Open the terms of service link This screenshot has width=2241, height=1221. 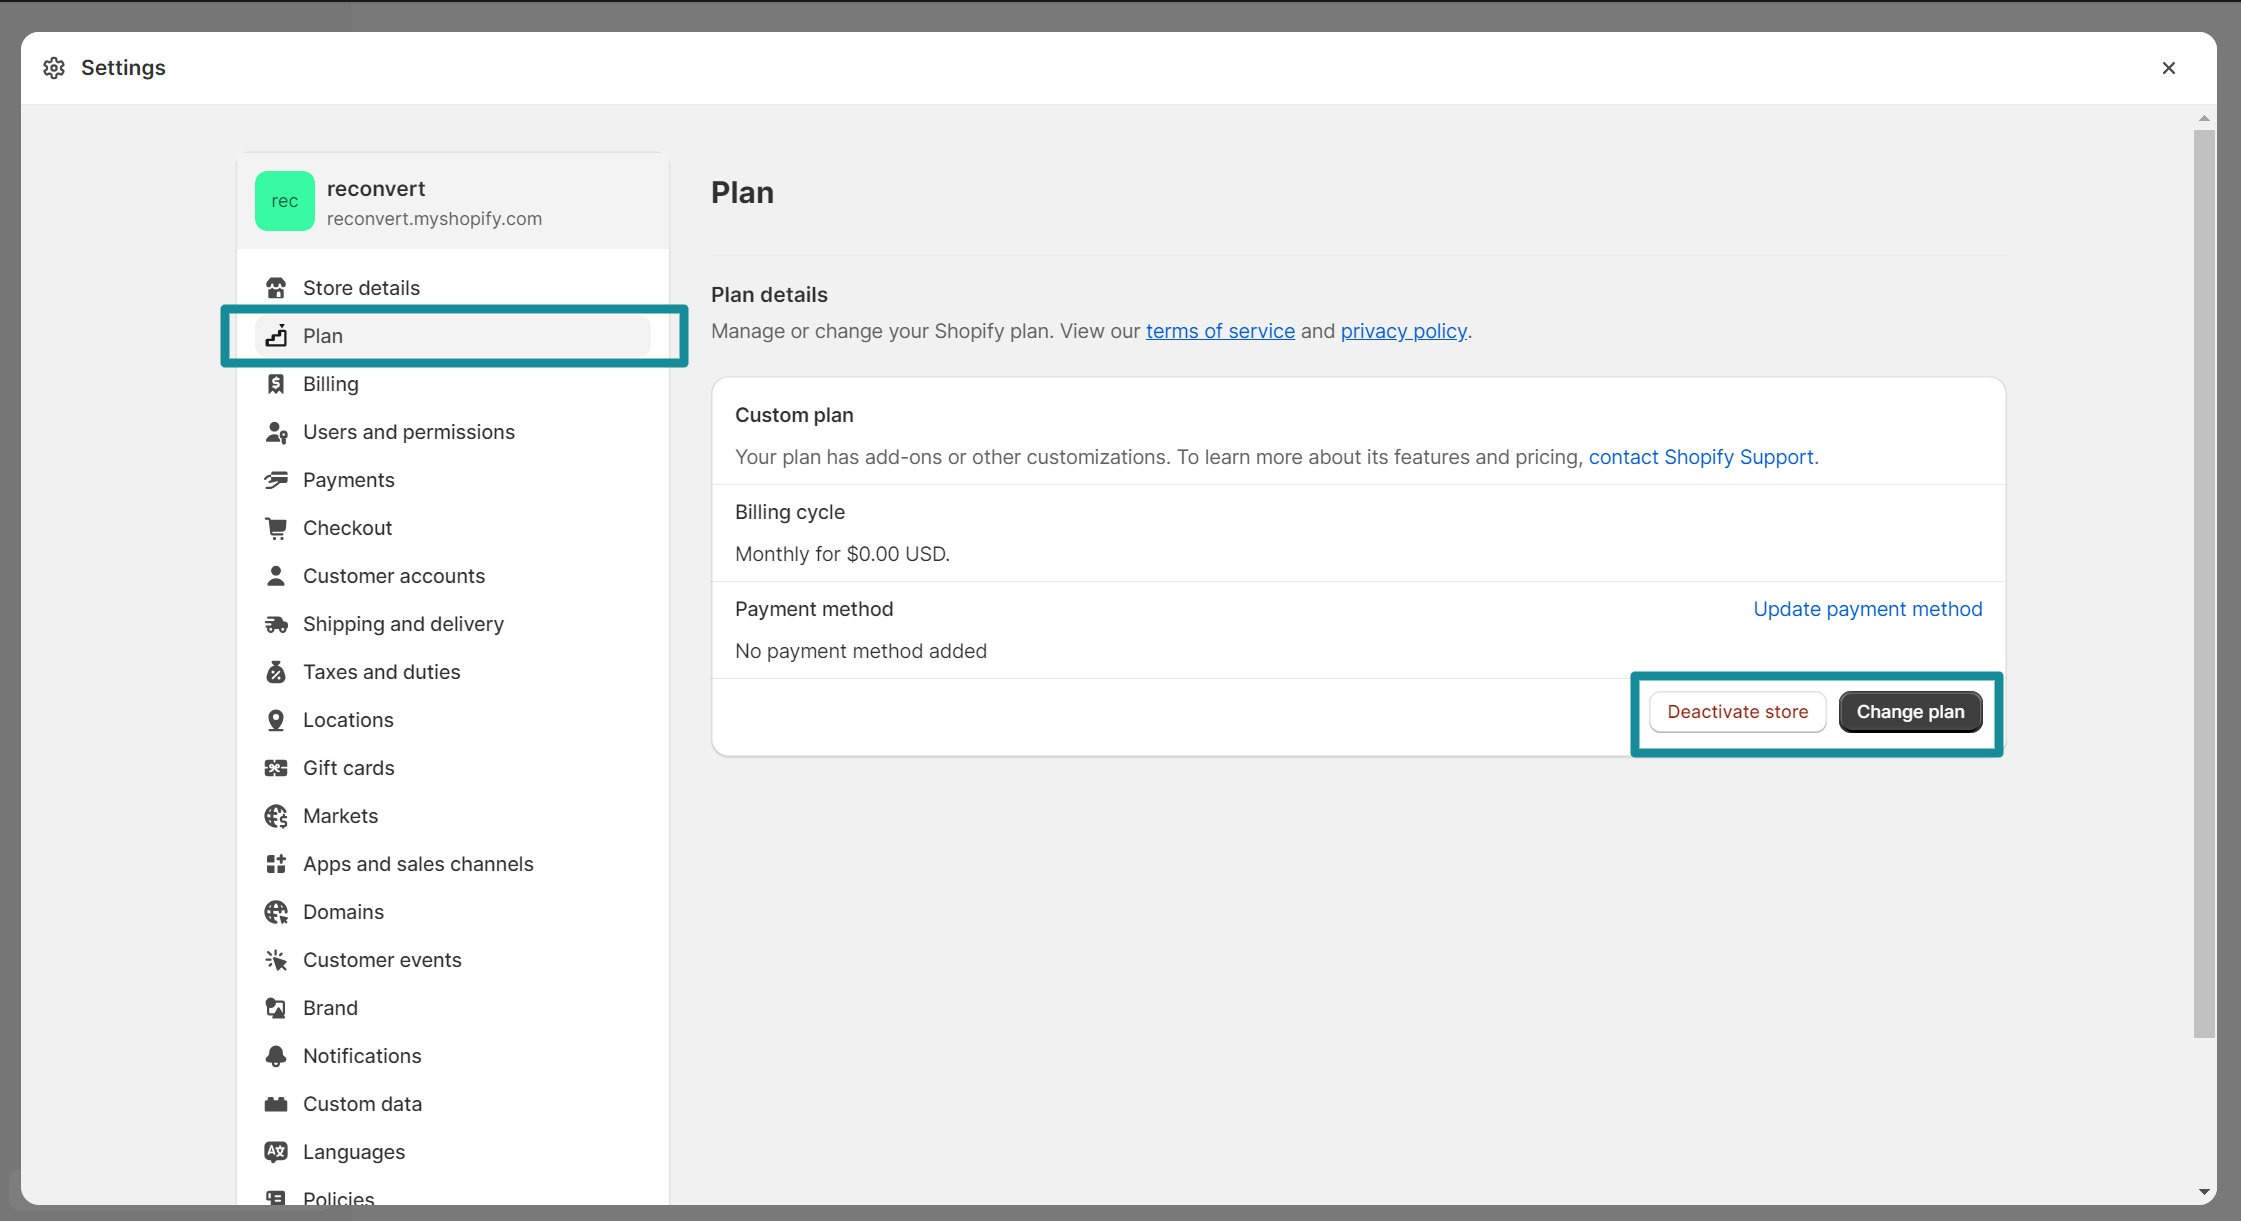tap(1220, 330)
